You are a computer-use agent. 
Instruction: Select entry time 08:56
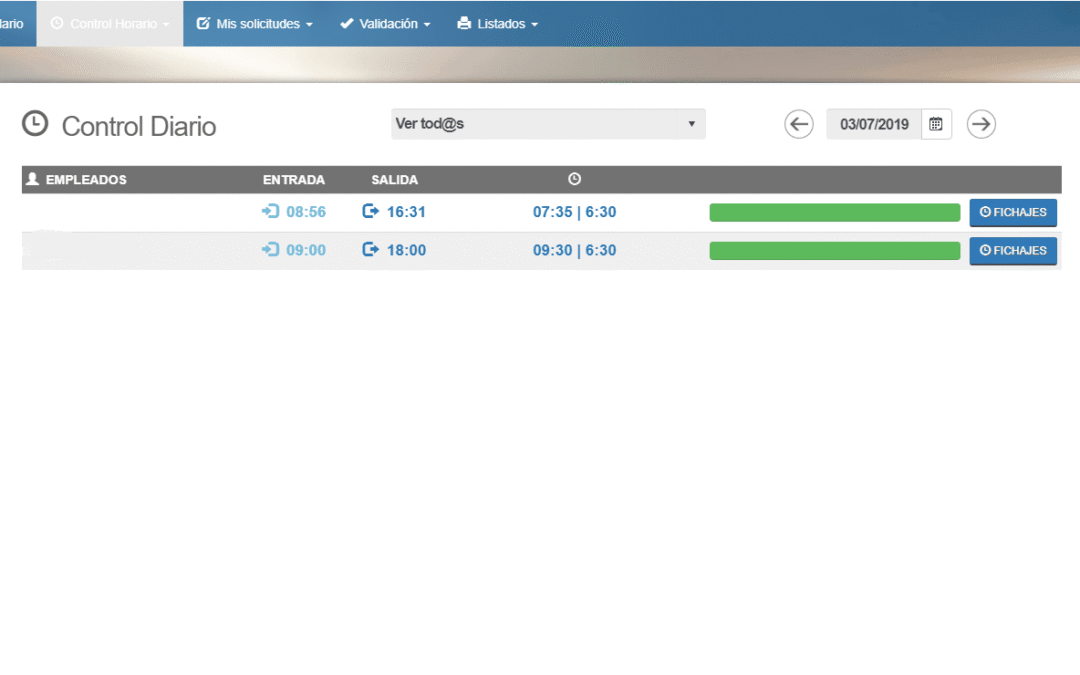coord(306,212)
